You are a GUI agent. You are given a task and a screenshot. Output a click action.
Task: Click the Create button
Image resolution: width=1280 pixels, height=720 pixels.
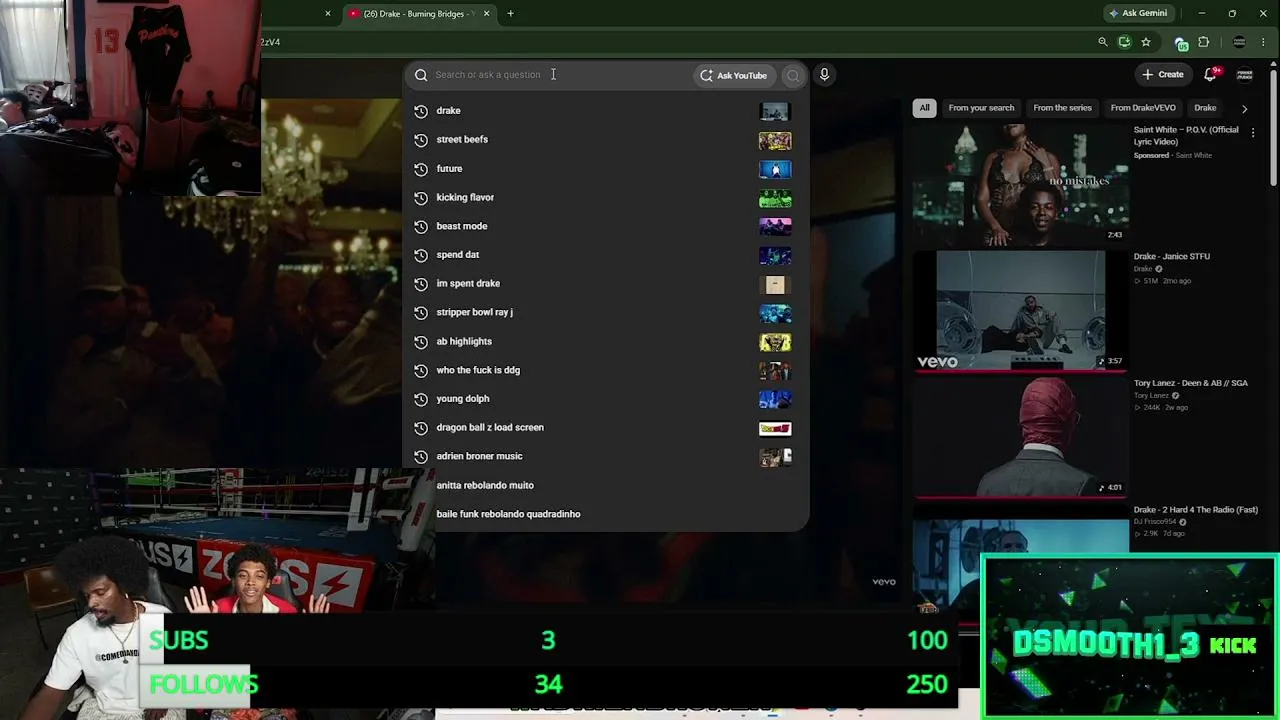(1163, 74)
